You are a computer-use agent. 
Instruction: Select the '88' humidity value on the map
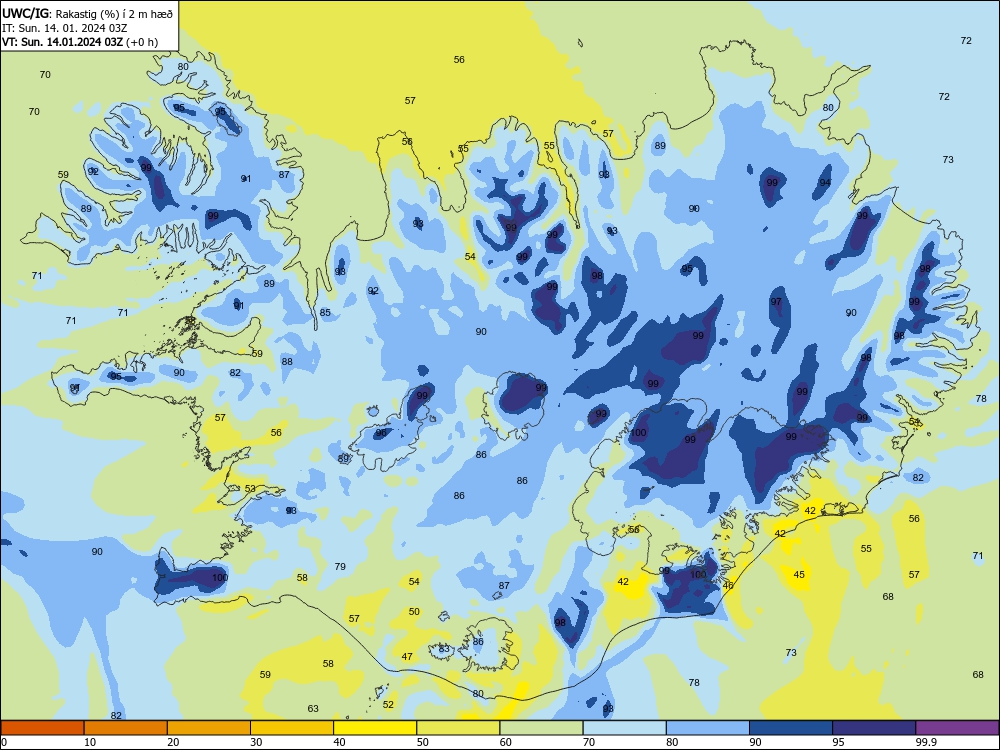287,362
